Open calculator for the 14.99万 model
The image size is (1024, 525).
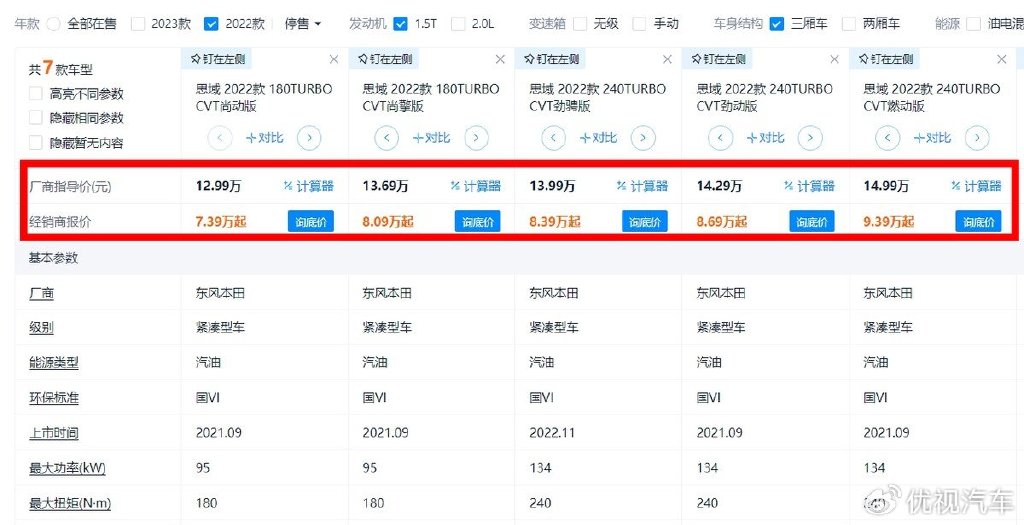[x=976, y=186]
